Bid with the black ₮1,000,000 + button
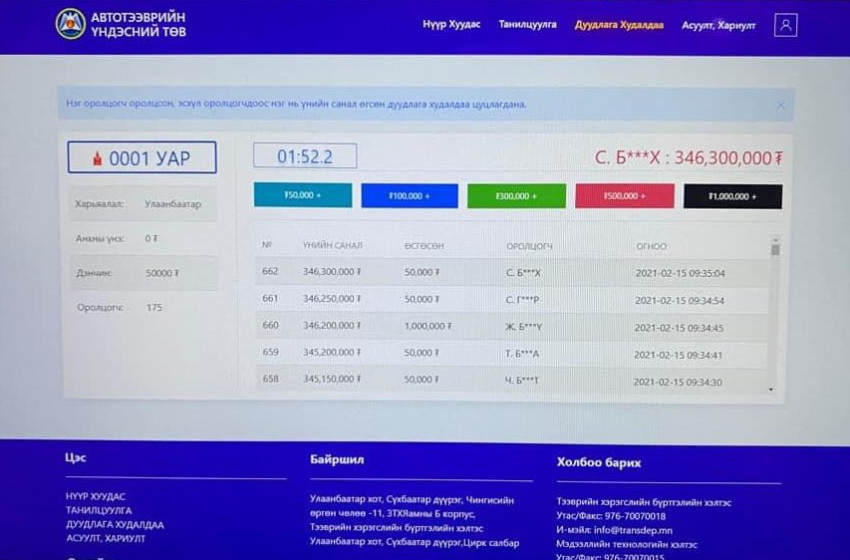Image resolution: width=850 pixels, height=560 pixels. tap(732, 197)
